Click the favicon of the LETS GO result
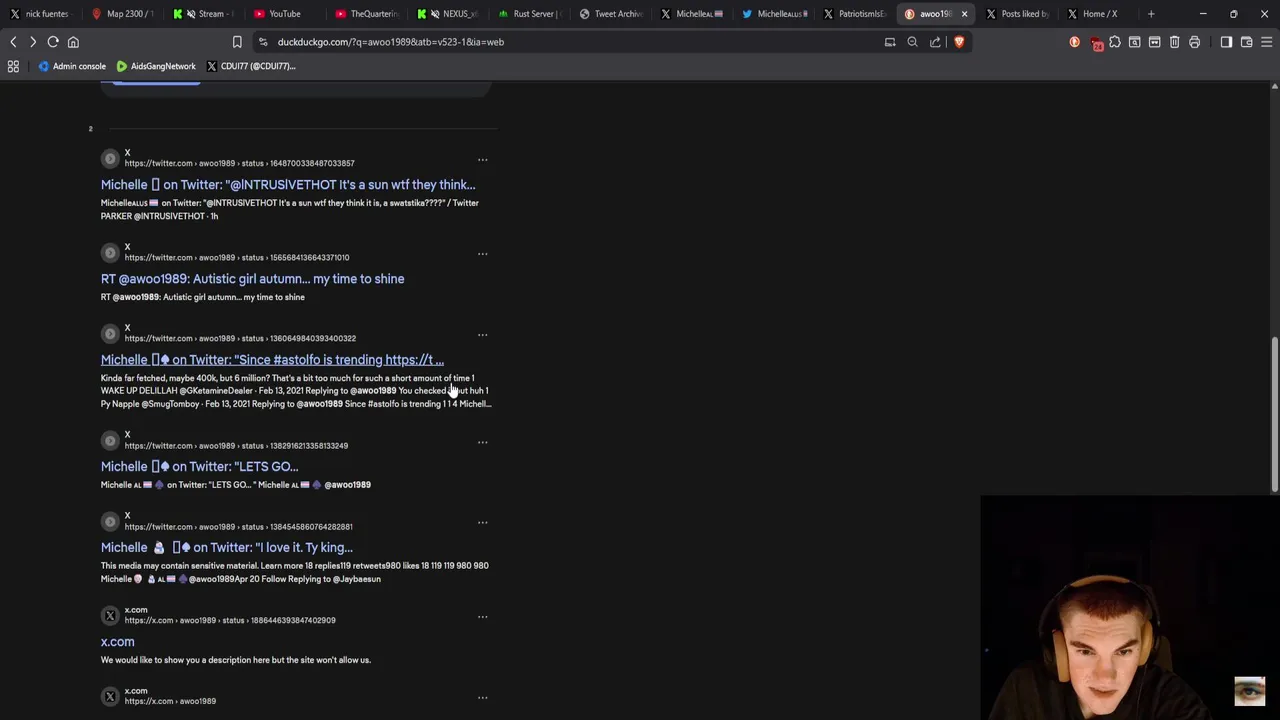The height and width of the screenshot is (720, 1280). pyautogui.click(x=110, y=440)
